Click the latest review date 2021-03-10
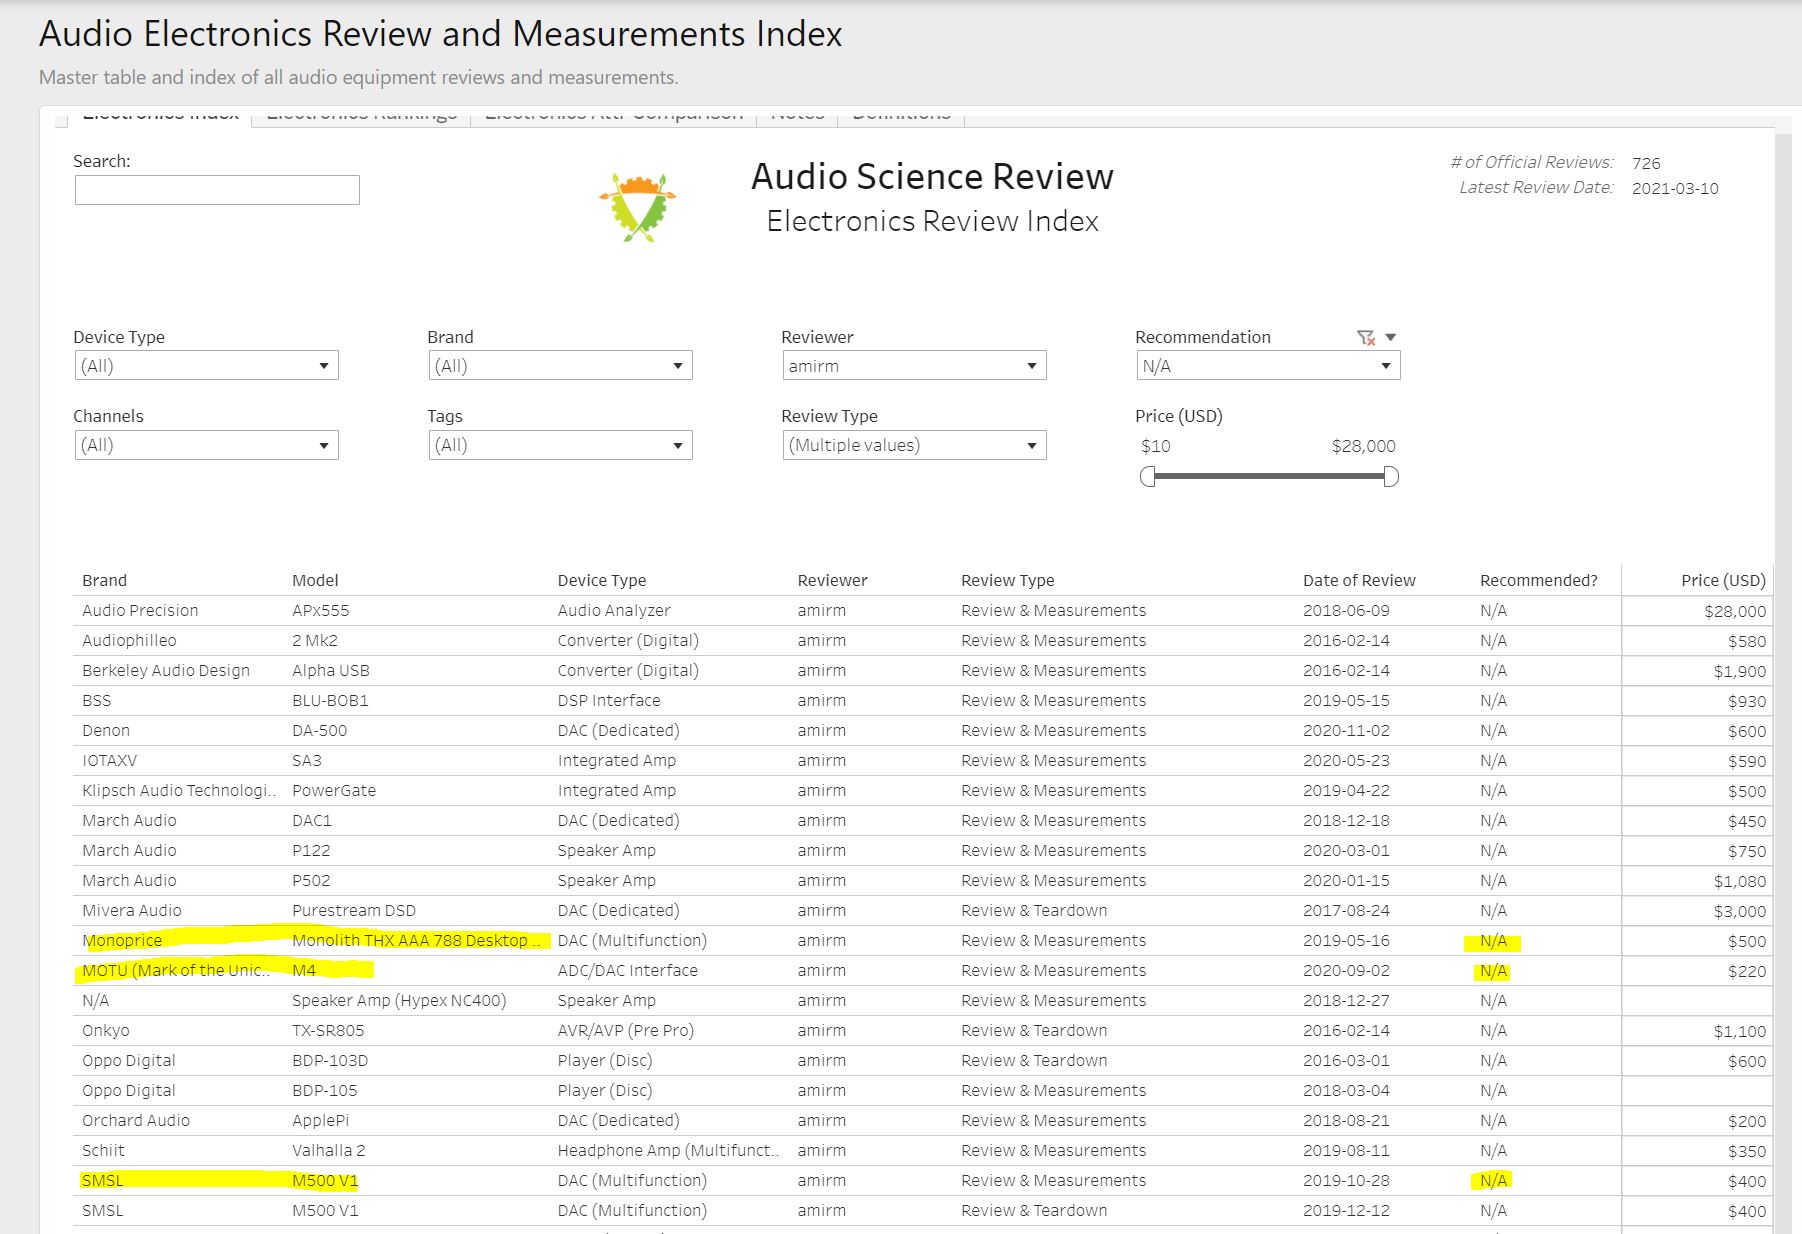Screen dimensions: 1802x1234 pos(1675,188)
